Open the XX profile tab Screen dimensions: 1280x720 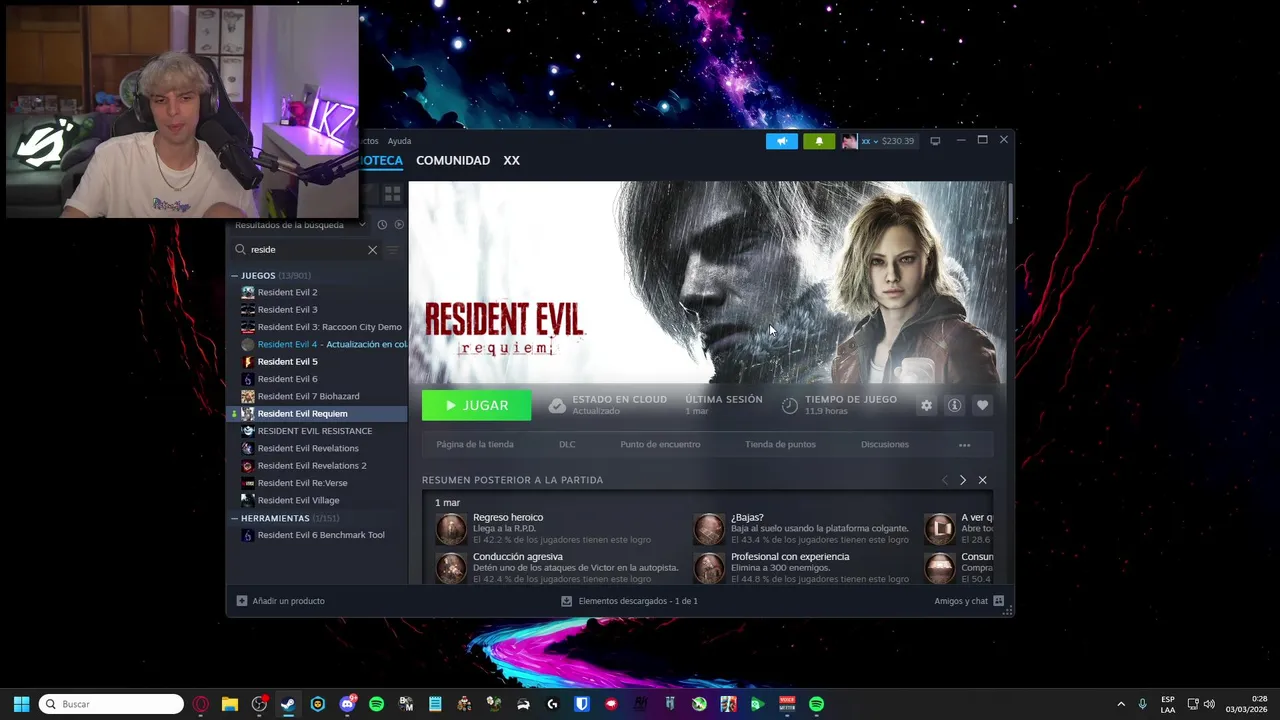click(x=511, y=160)
